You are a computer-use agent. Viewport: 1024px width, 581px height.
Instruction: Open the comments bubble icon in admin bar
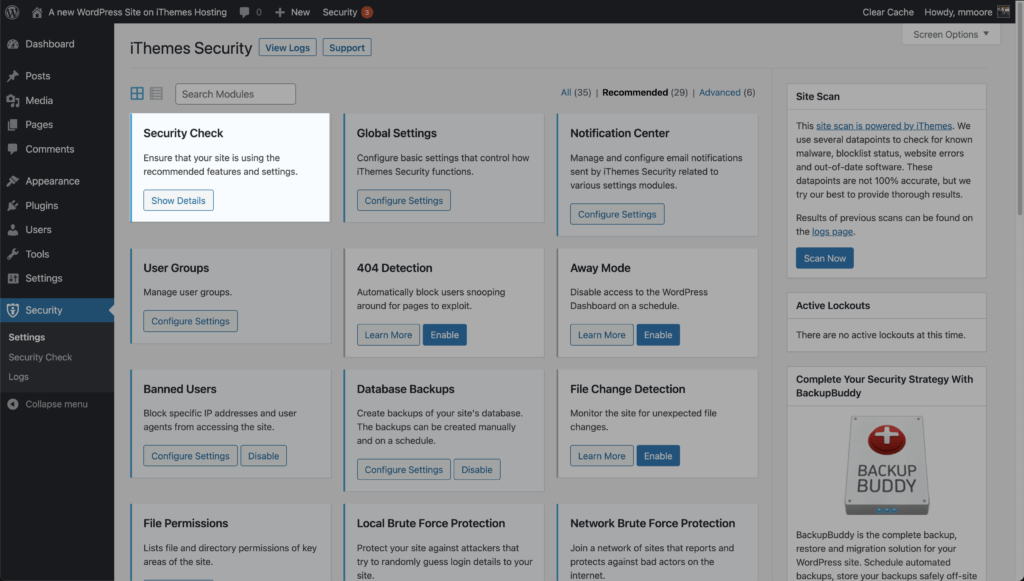click(x=244, y=12)
